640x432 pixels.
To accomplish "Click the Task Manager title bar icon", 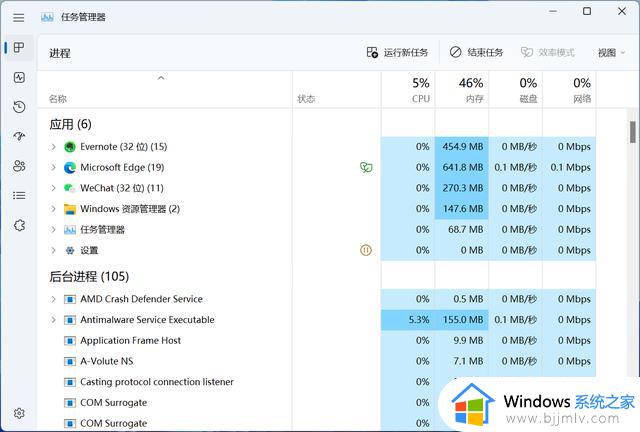I will [x=47, y=17].
